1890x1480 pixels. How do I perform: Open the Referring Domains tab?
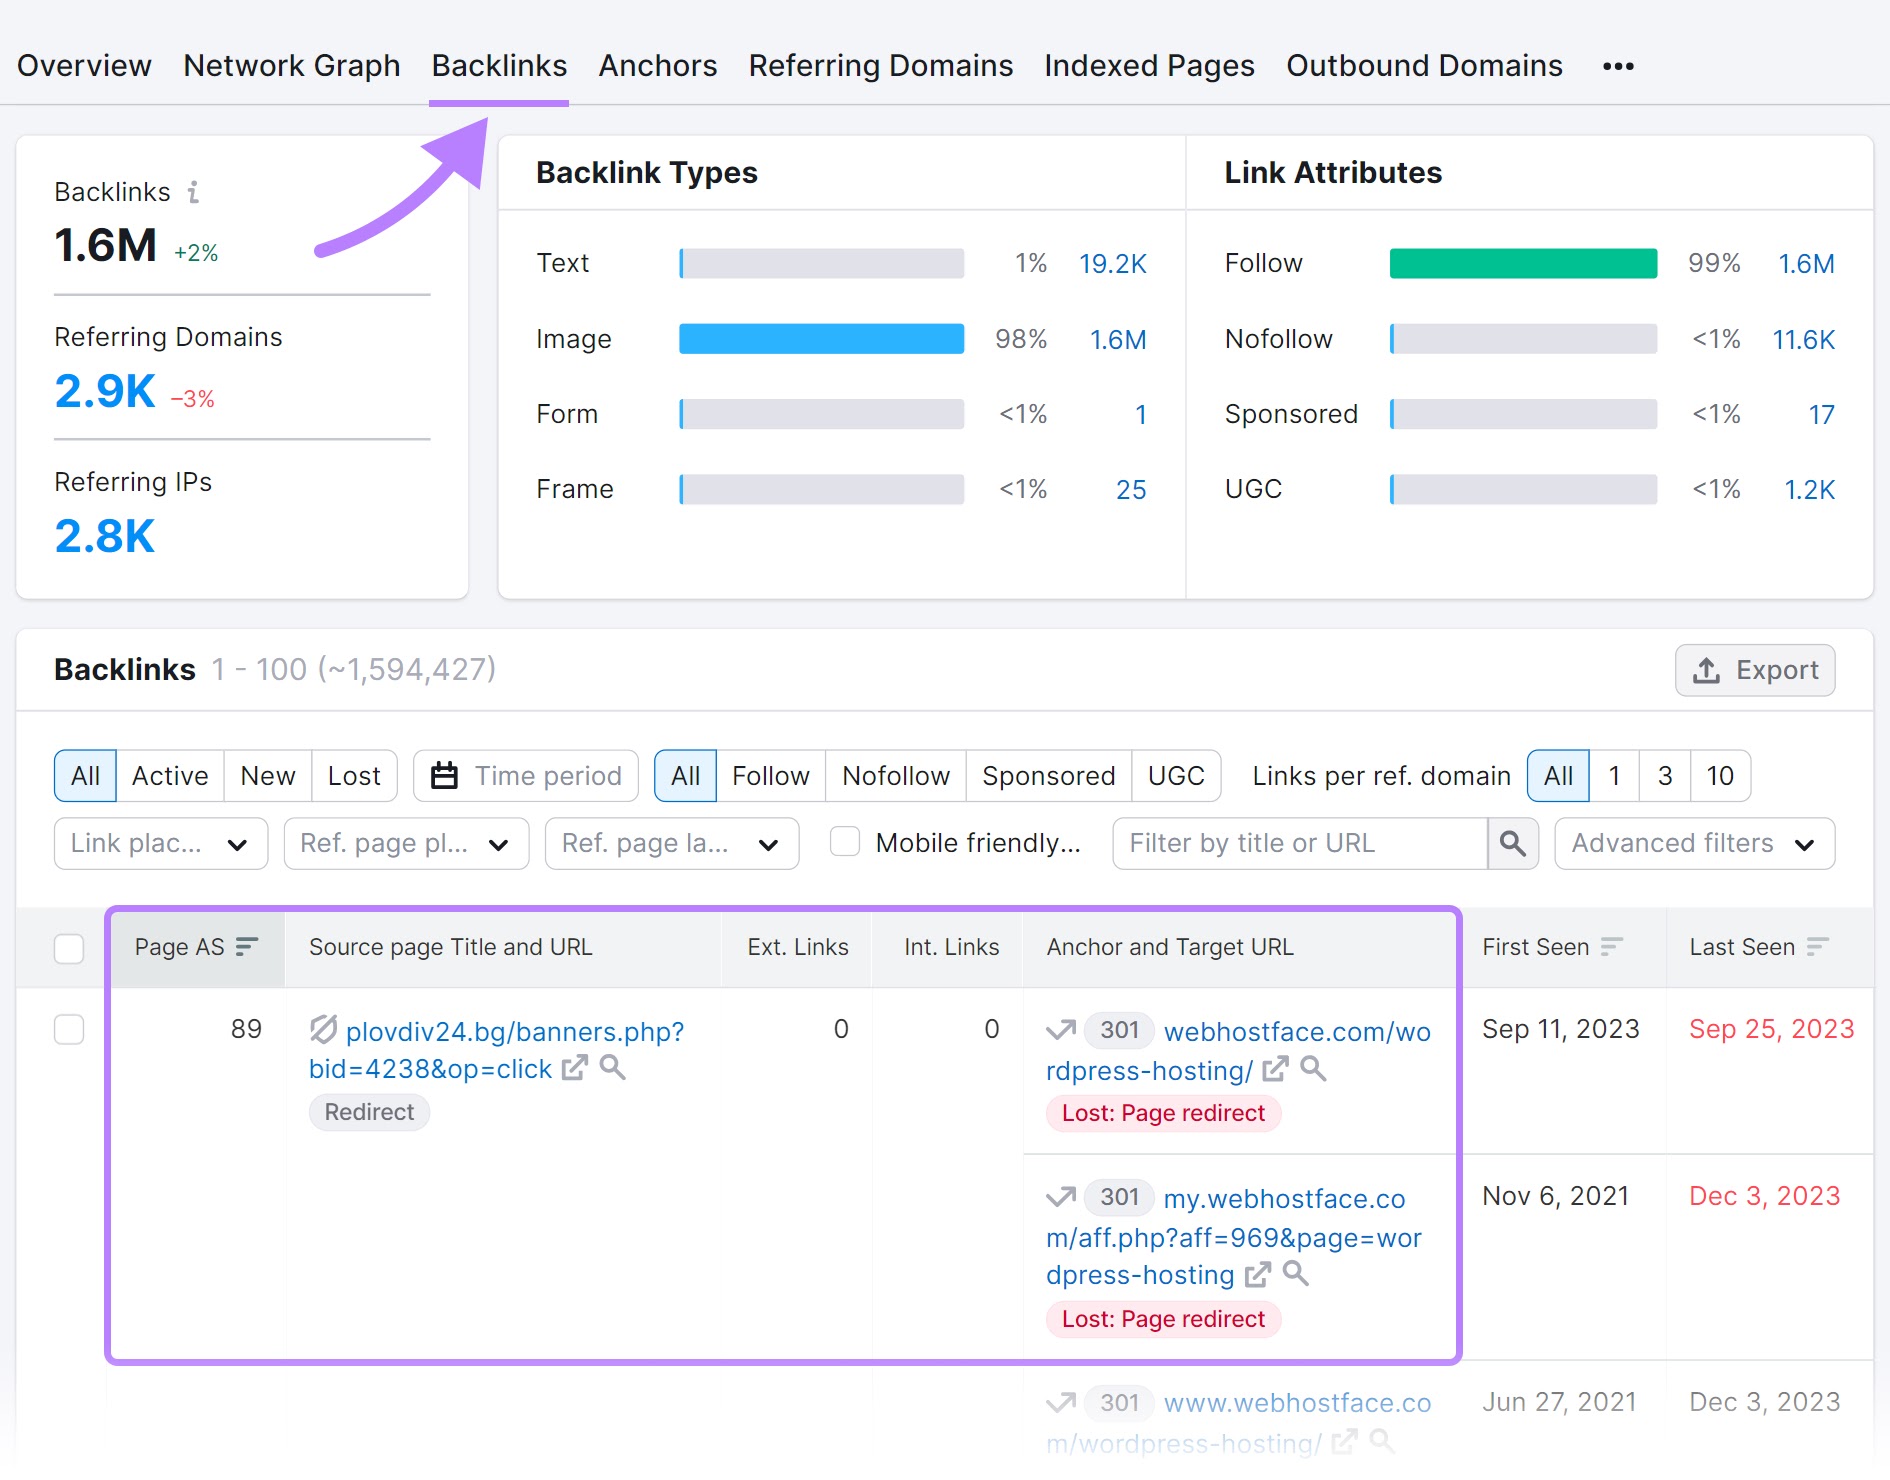[880, 65]
